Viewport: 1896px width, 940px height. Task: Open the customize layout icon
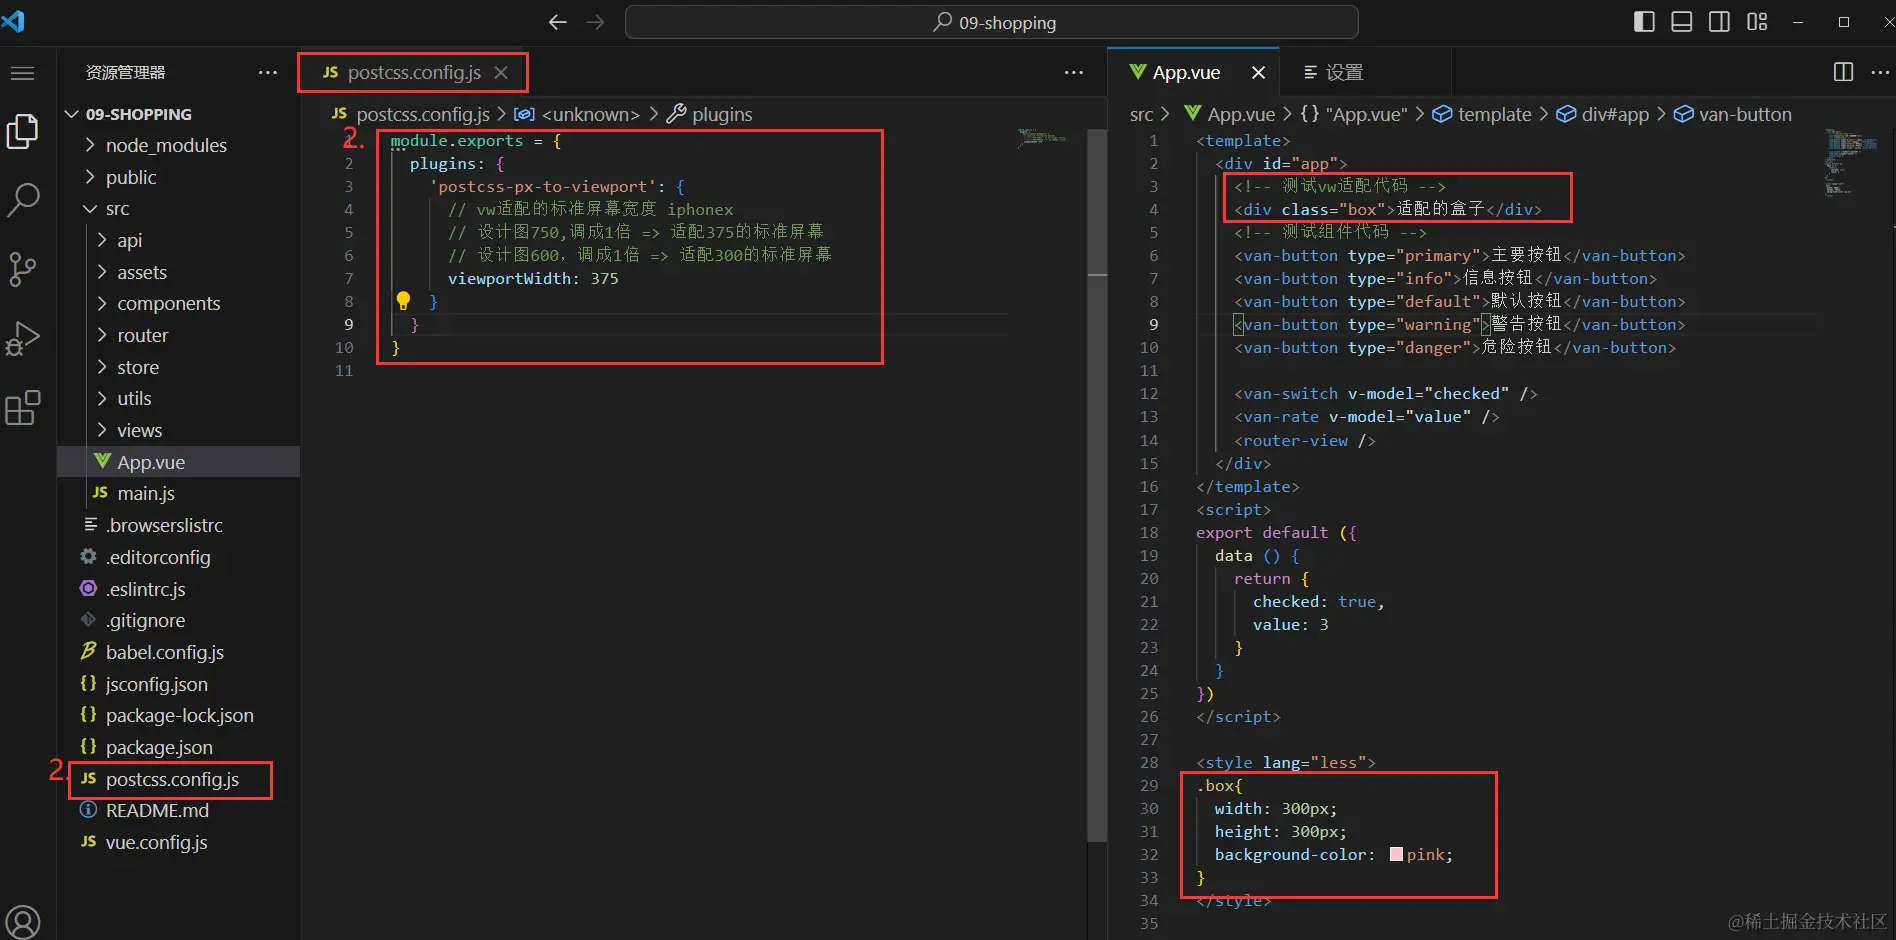[x=1757, y=22]
